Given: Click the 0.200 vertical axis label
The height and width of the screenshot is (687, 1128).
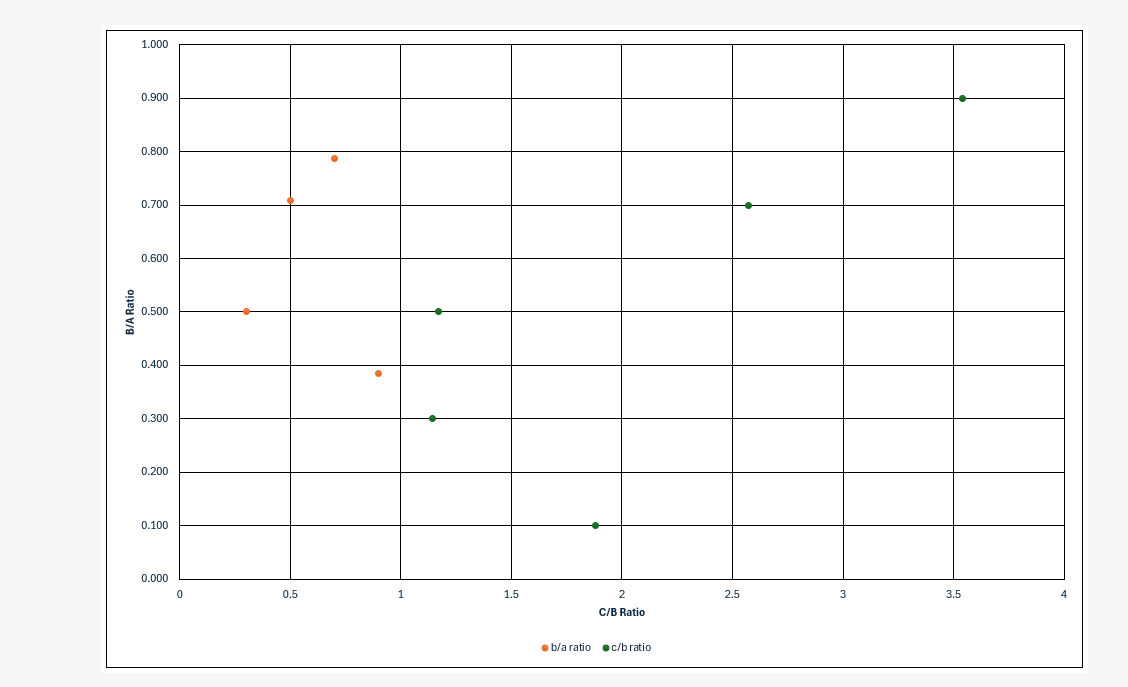Looking at the screenshot, I should (x=155, y=472).
